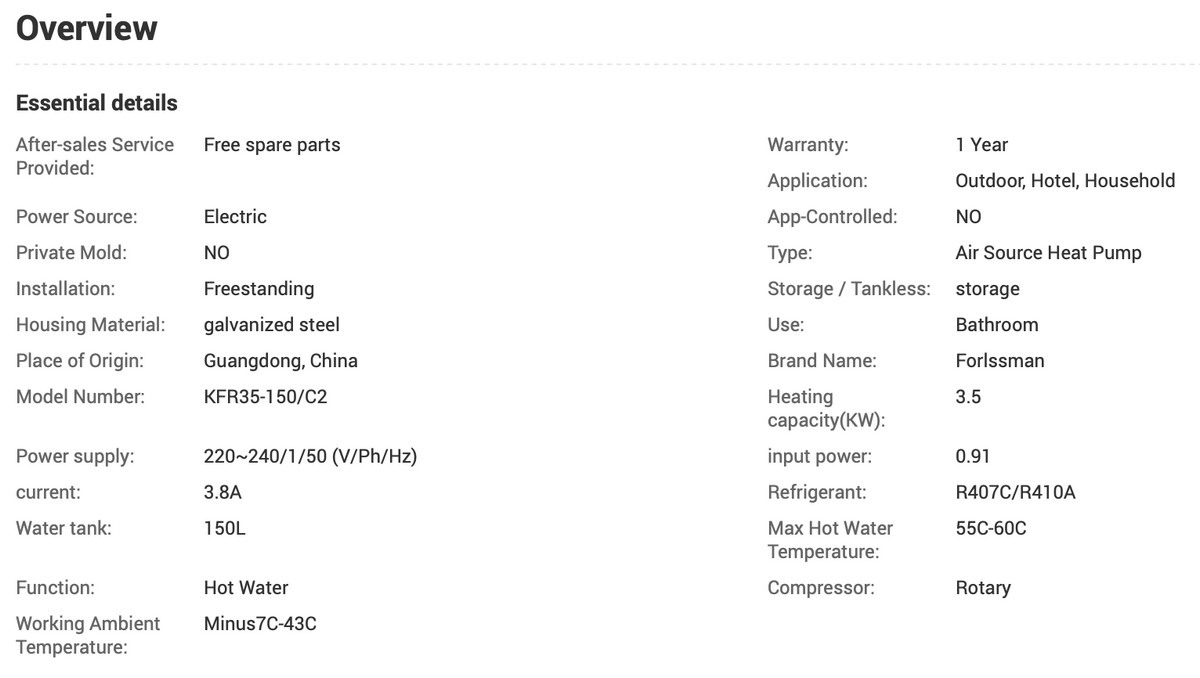Screen dimensions: 1200x678
Task: Click the Installation value Freestanding
Action: tap(259, 289)
